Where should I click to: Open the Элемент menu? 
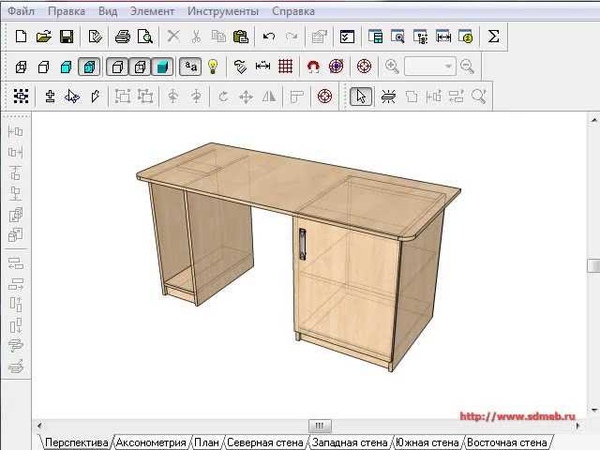point(152,11)
